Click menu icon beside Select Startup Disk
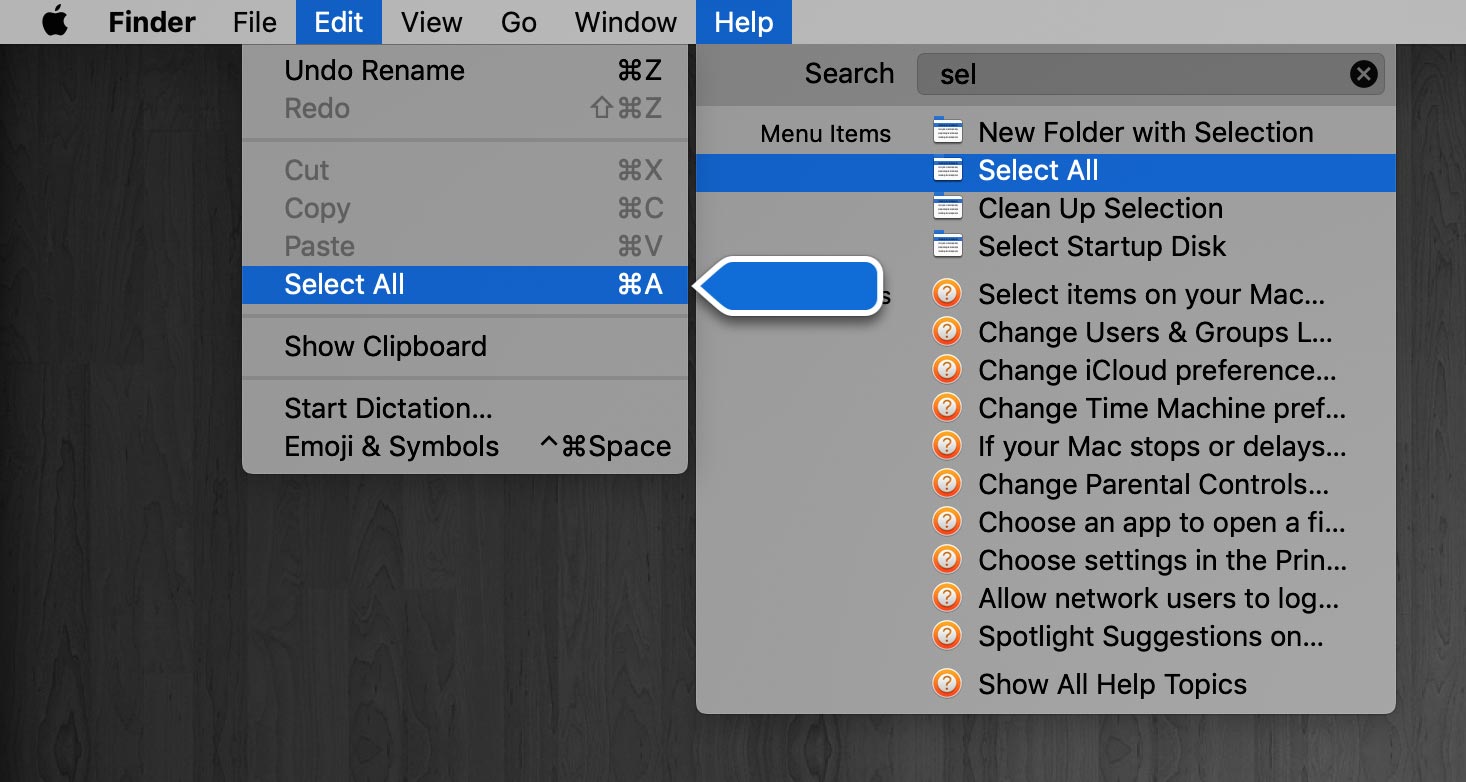This screenshot has height=782, width=1466. 947,246
